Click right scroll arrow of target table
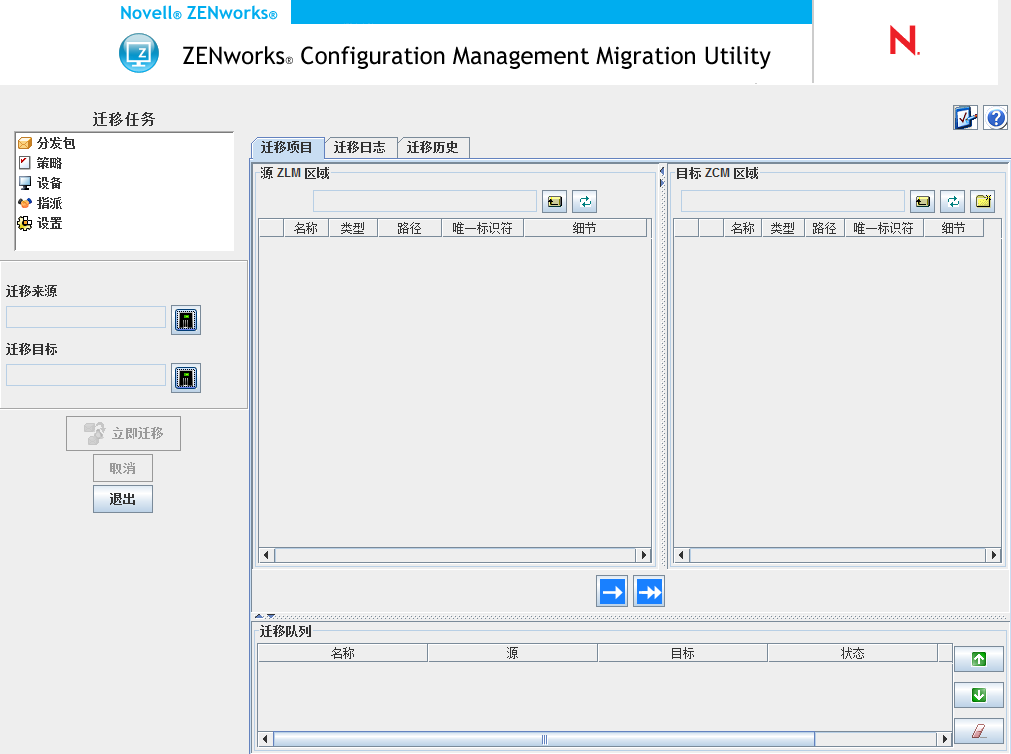Image resolution: width=1011 pixels, height=754 pixels. [994, 555]
